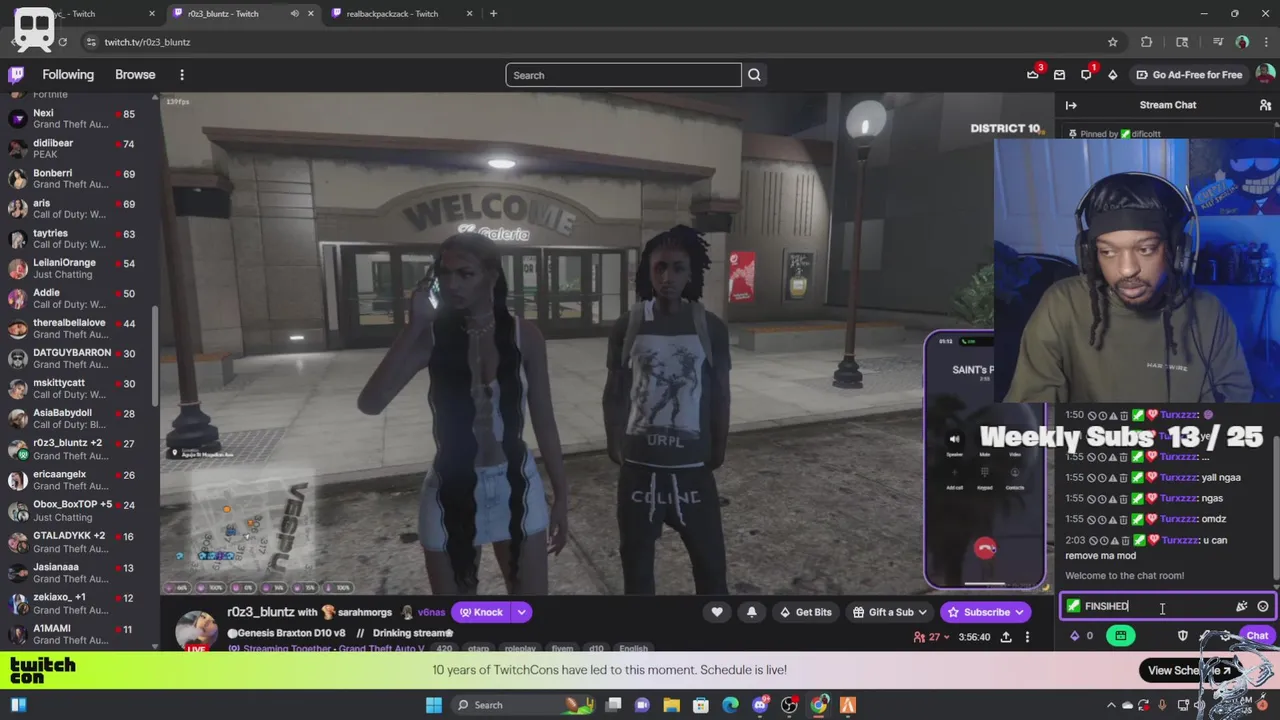Click the english stream tag
The width and height of the screenshot is (1280, 720).
633,649
